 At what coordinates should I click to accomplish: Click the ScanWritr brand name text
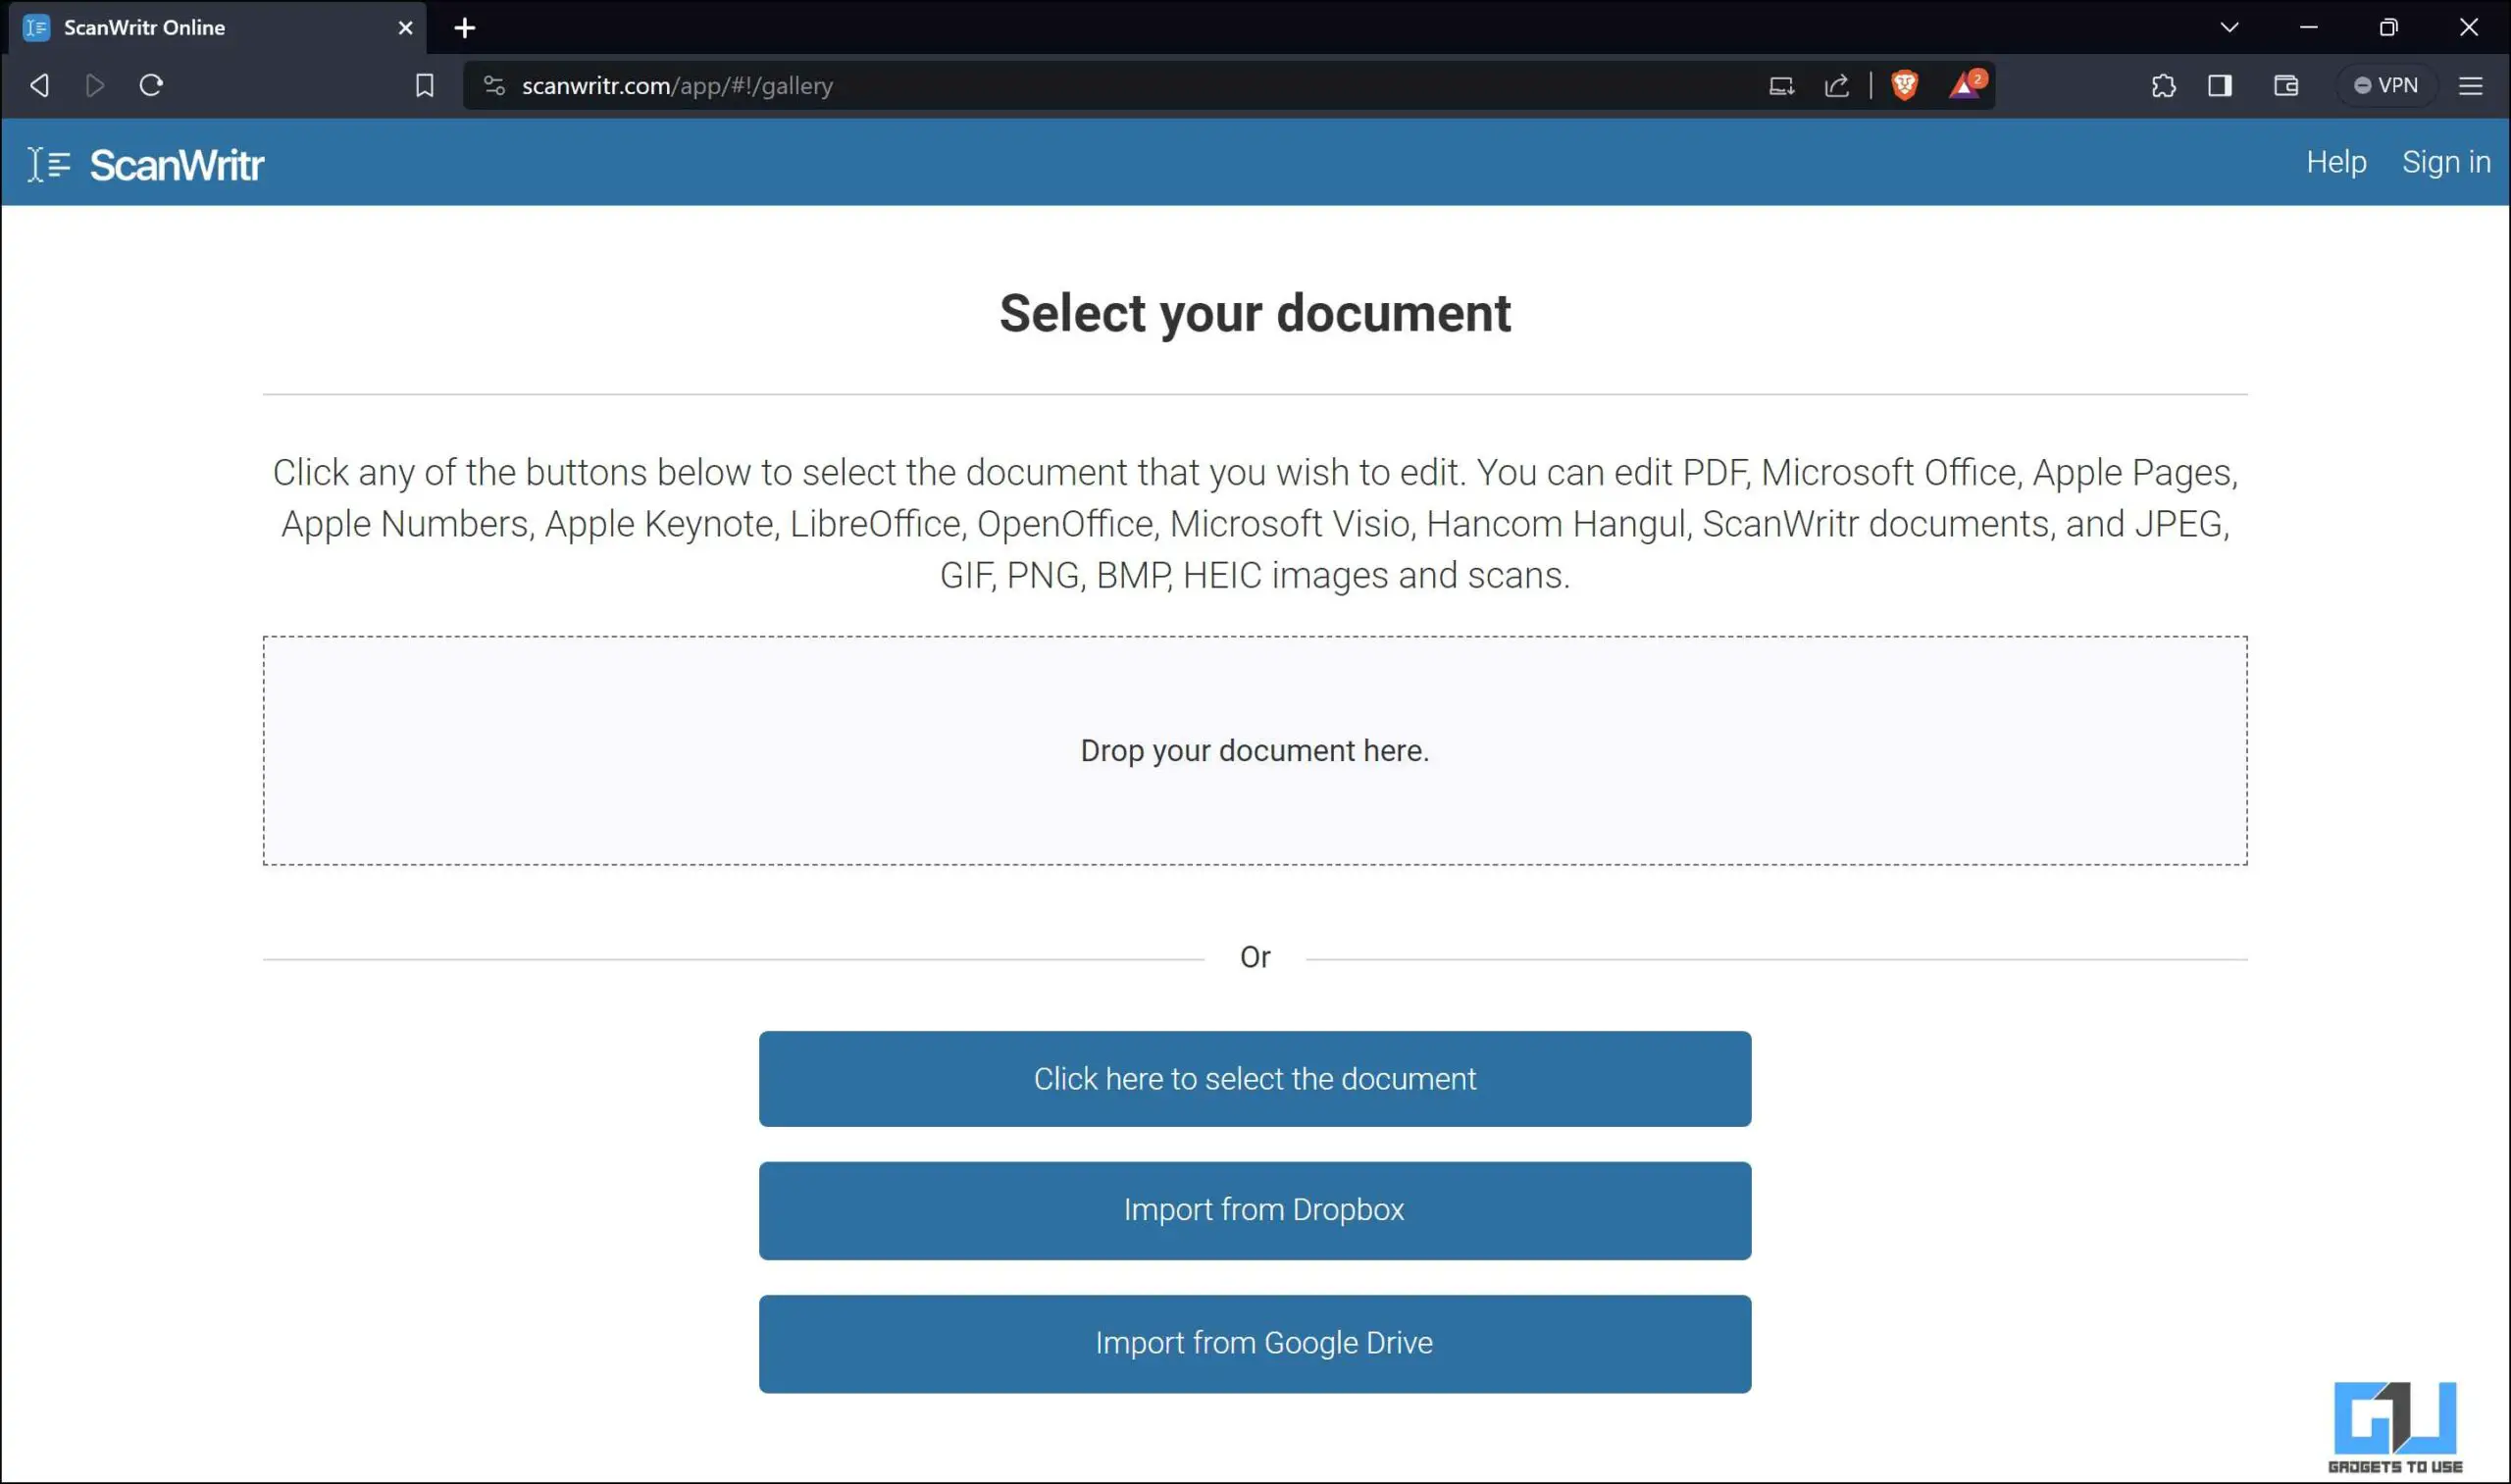pos(177,165)
